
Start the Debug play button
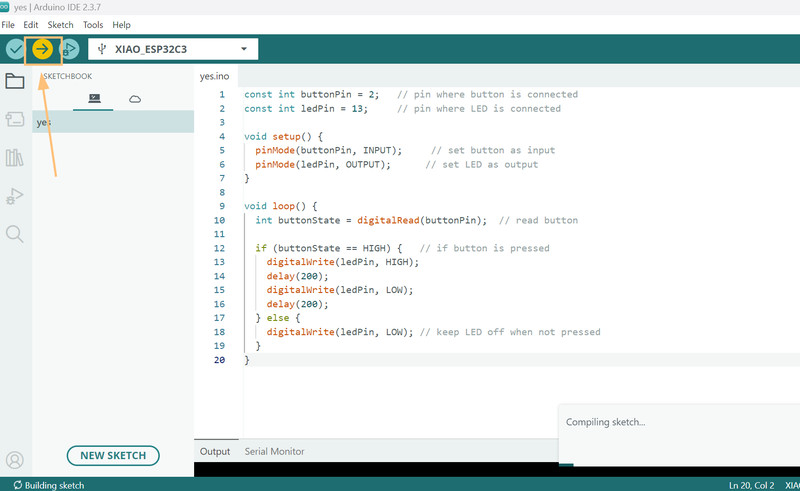[x=69, y=50]
